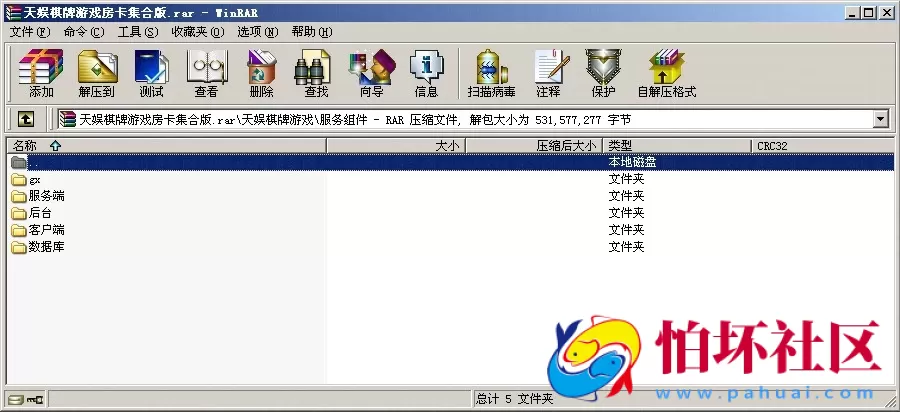The height and width of the screenshot is (412, 900).
Task: Click the archive path address field
Action: (465, 119)
